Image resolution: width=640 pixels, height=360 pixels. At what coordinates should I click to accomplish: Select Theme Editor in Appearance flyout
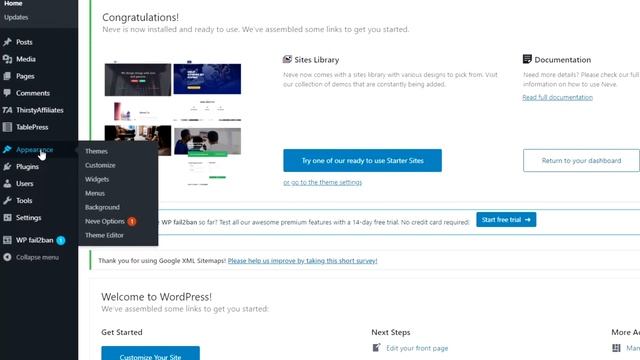(104, 235)
